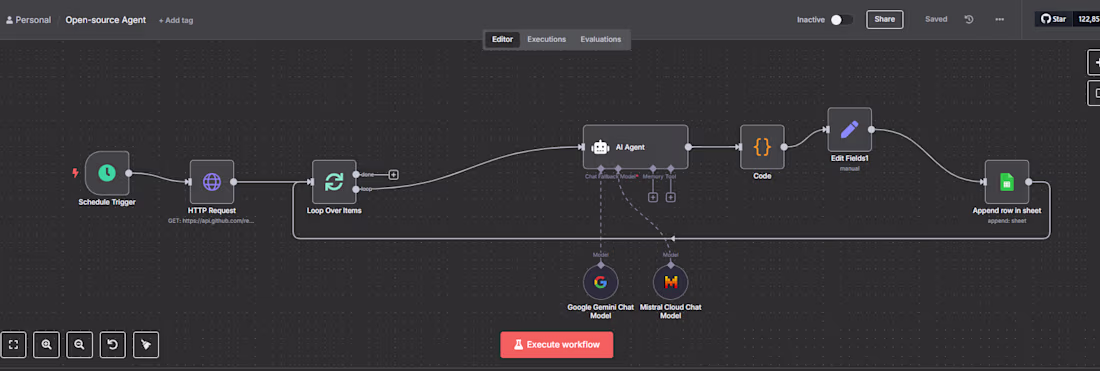1100x371 pixels.
Task: Zoom in on the canvas
Action: [x=46, y=344]
